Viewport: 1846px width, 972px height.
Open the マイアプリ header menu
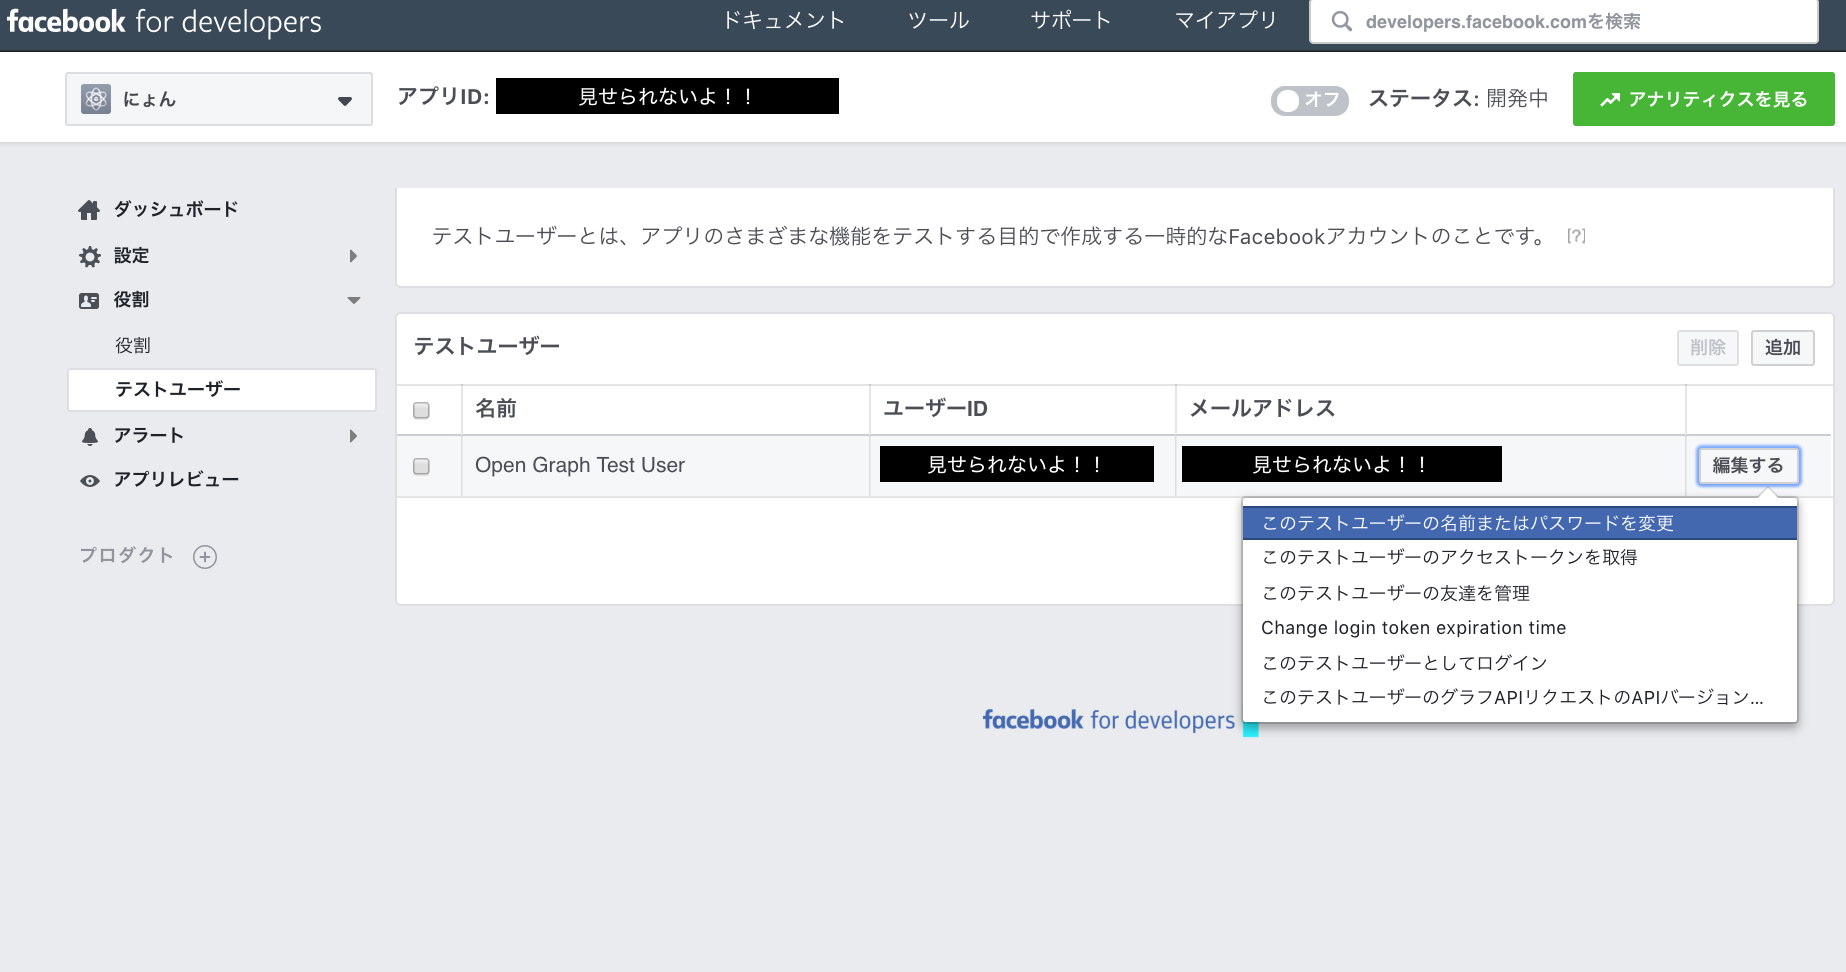[x=1226, y=21]
